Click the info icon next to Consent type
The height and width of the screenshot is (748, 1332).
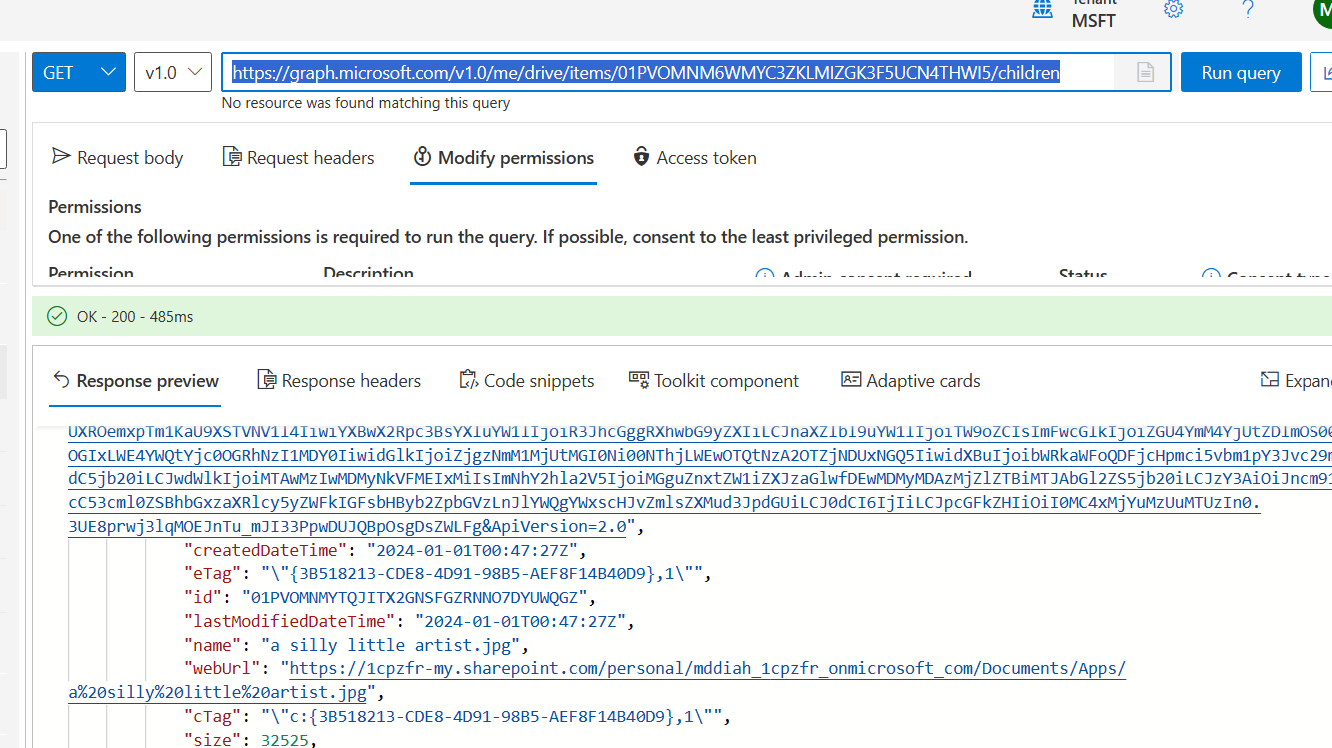[1211, 276]
